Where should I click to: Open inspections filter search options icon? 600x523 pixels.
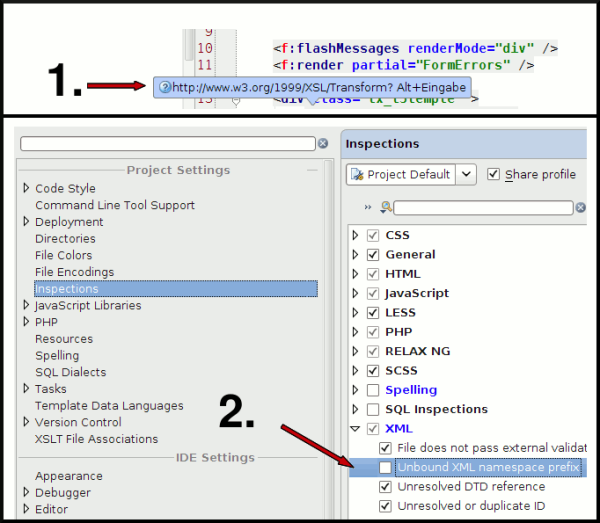click(386, 207)
